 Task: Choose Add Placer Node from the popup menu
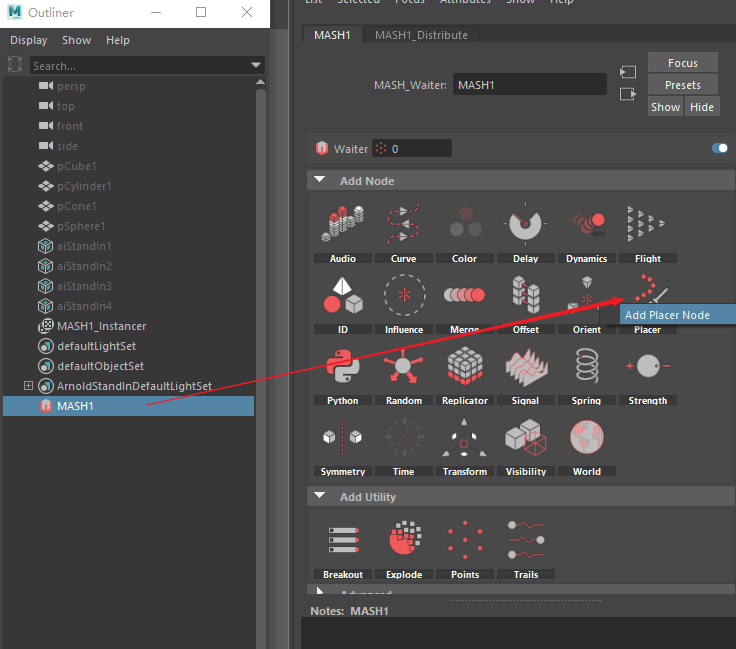pos(678,315)
